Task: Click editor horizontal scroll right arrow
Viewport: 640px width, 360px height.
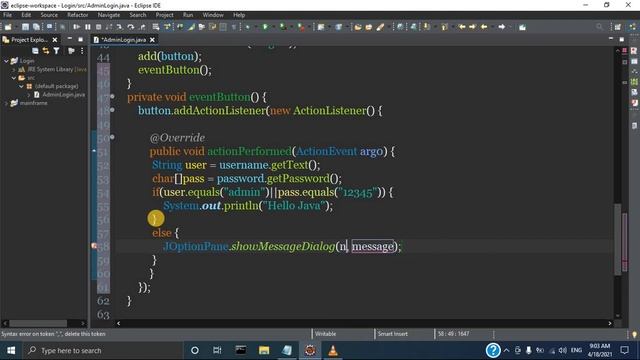Action: point(610,323)
